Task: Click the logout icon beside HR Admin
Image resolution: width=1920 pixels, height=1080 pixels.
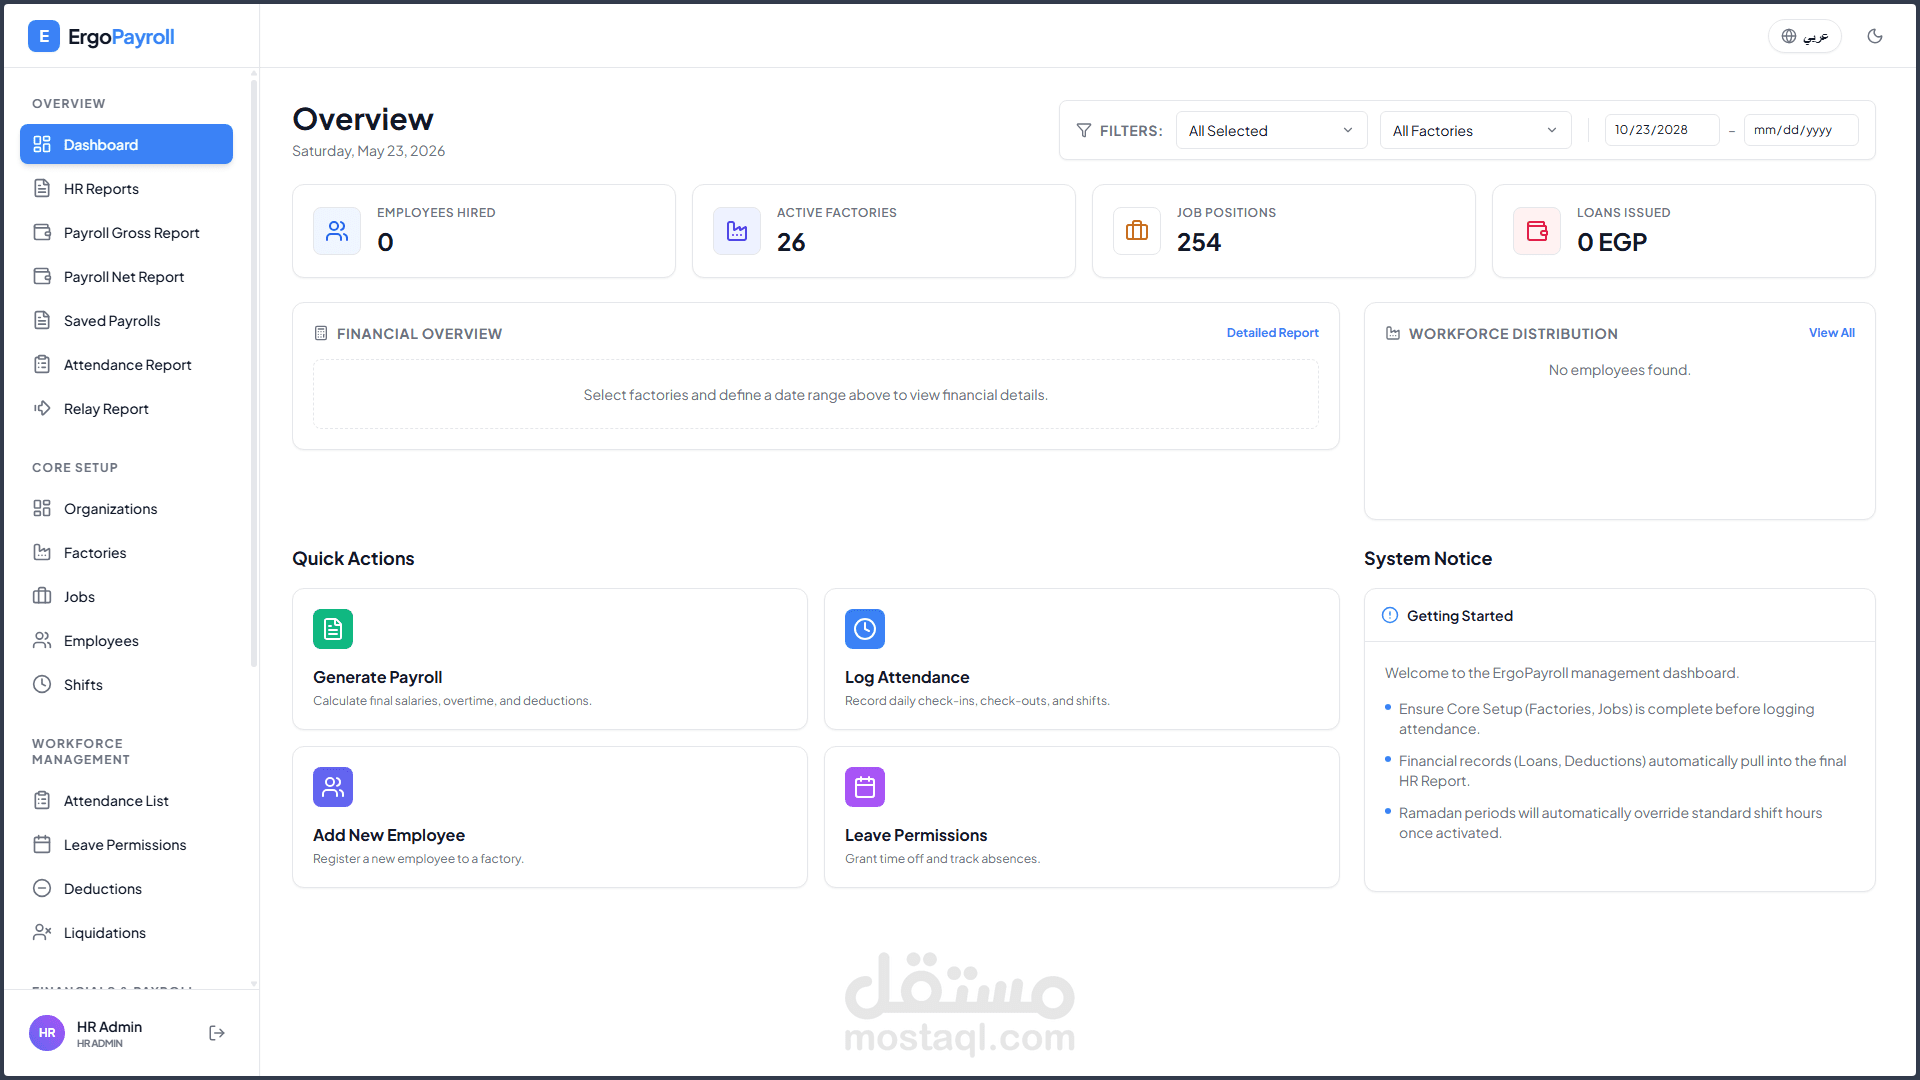Action: [x=217, y=1033]
